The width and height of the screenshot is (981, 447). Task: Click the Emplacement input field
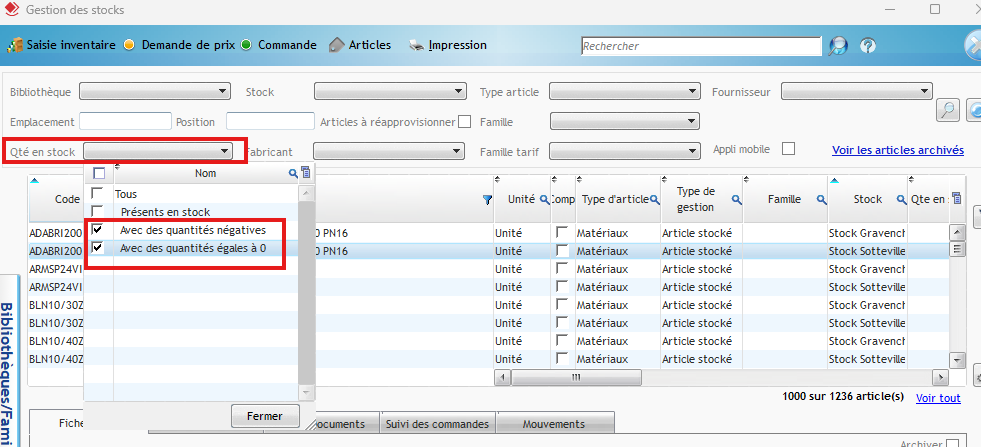tap(125, 121)
